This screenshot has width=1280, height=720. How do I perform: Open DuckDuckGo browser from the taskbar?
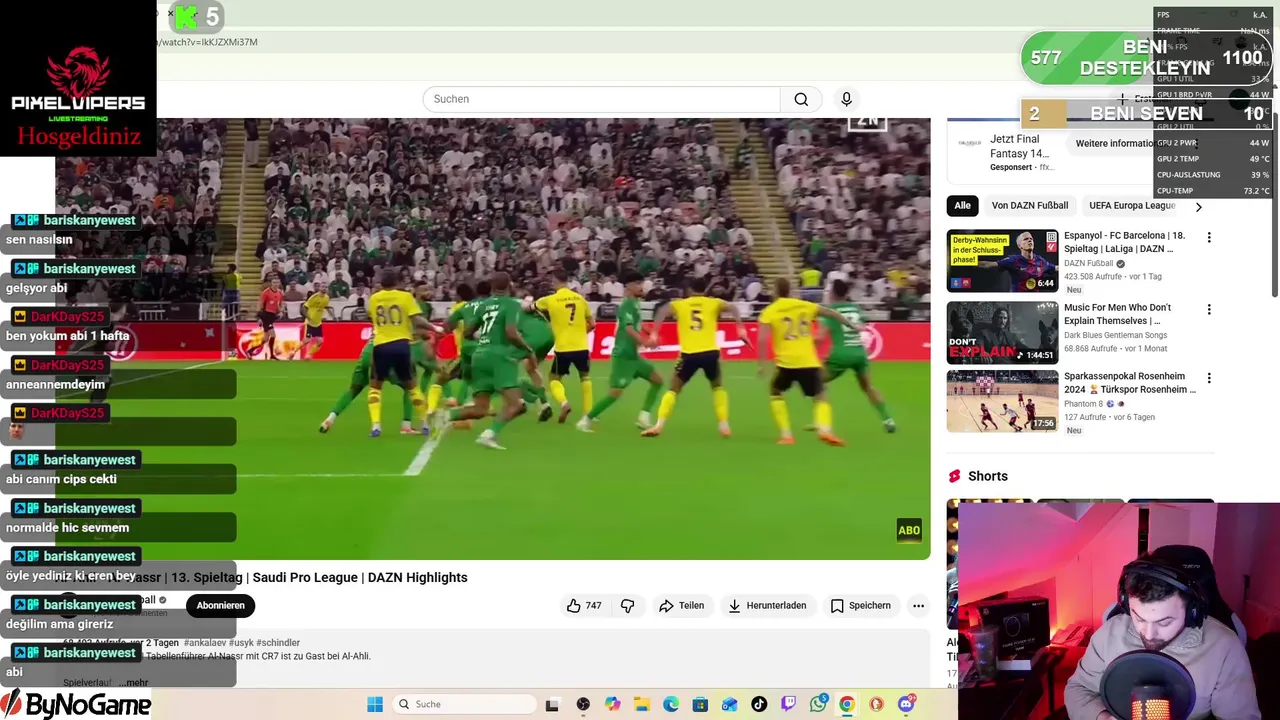(876, 704)
